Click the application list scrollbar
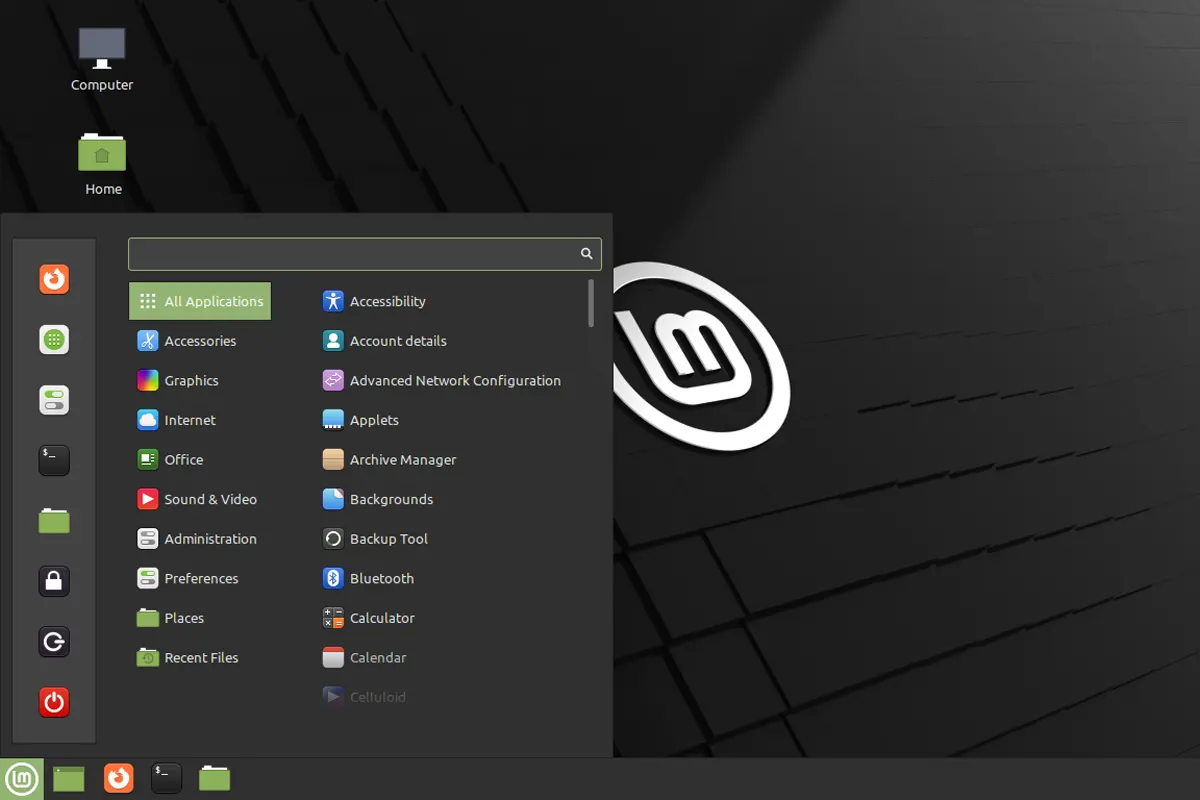Image resolution: width=1200 pixels, height=800 pixels. tap(591, 303)
